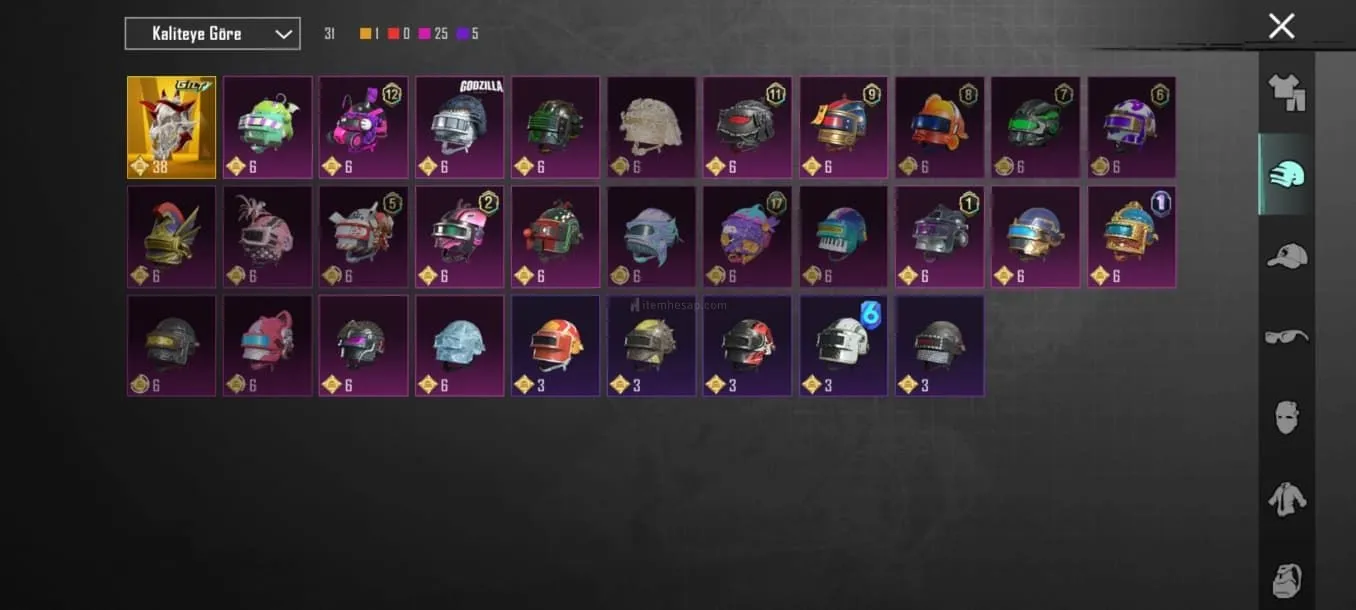Open the jacket category icon
The height and width of the screenshot is (610, 1356).
1287,498
